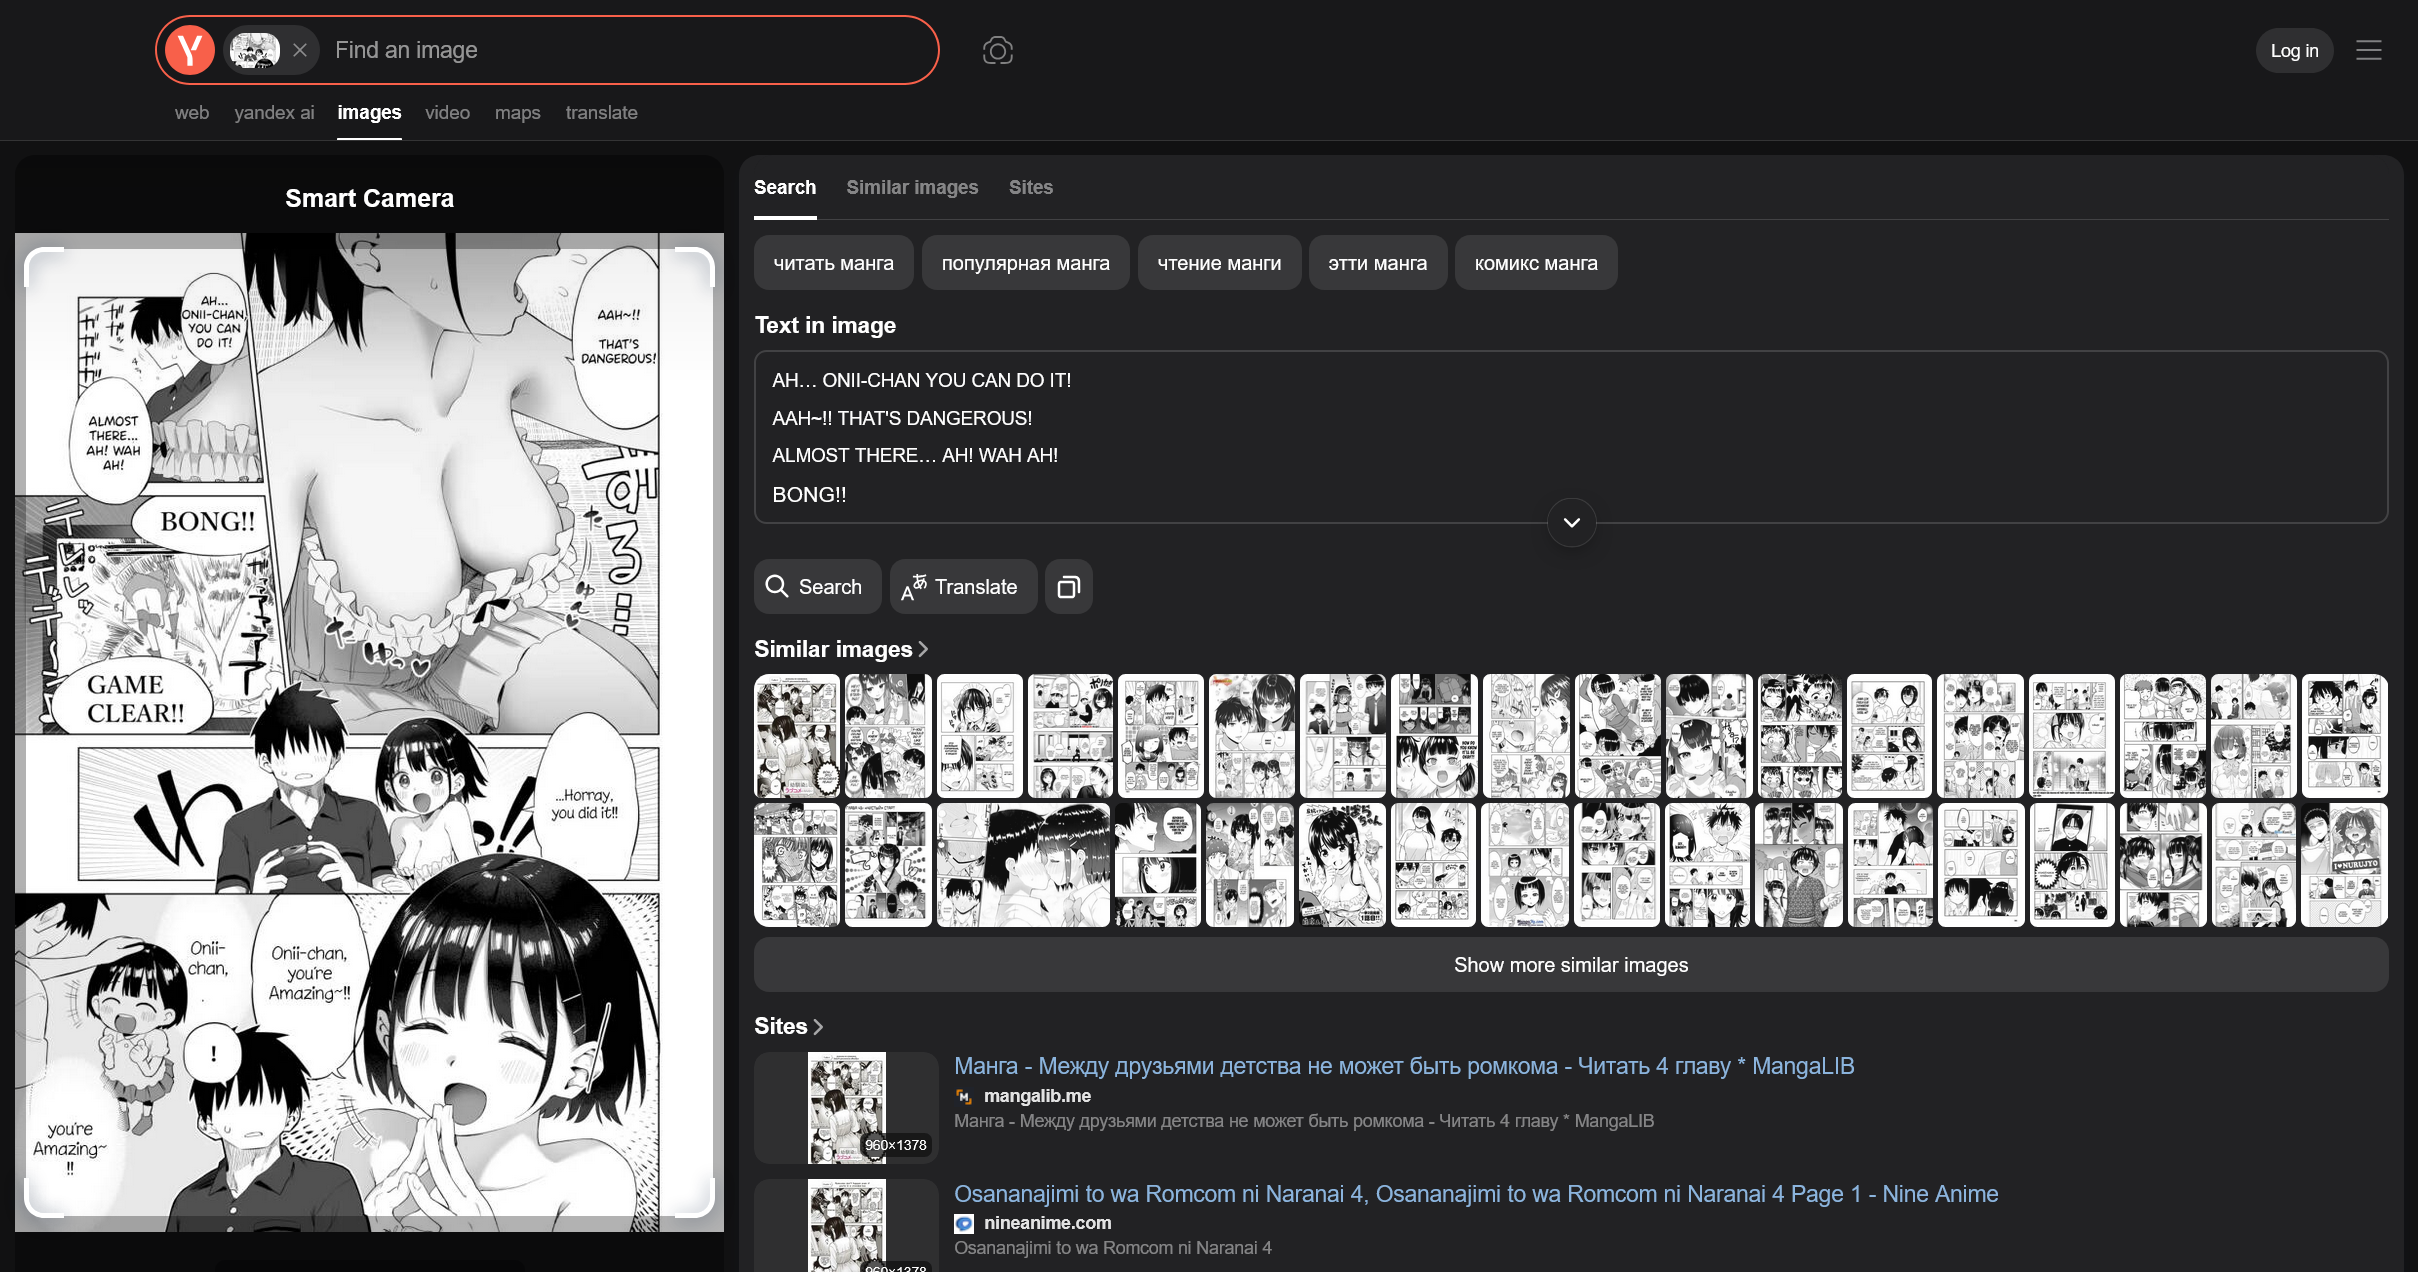Click the этти манга suggestion chip

pyautogui.click(x=1377, y=263)
